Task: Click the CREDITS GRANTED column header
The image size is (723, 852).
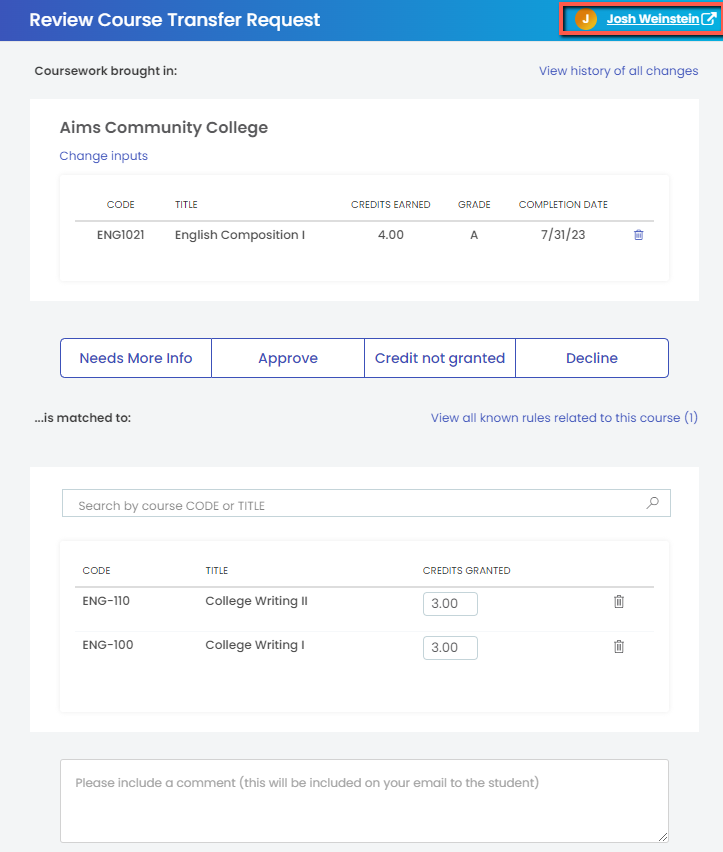Action: [466, 571]
